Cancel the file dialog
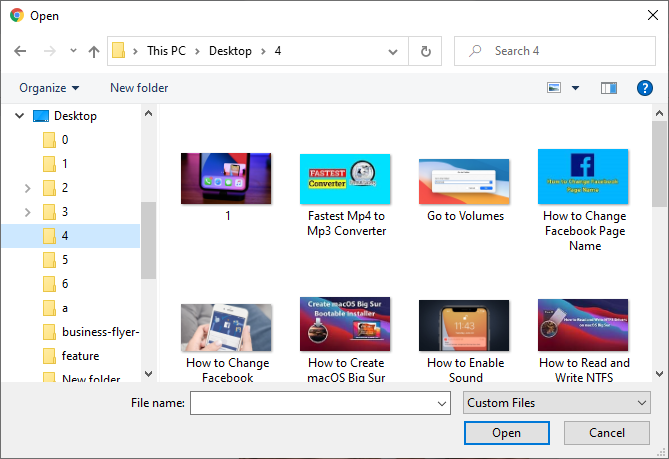This screenshot has width=669, height=459. 607,433
